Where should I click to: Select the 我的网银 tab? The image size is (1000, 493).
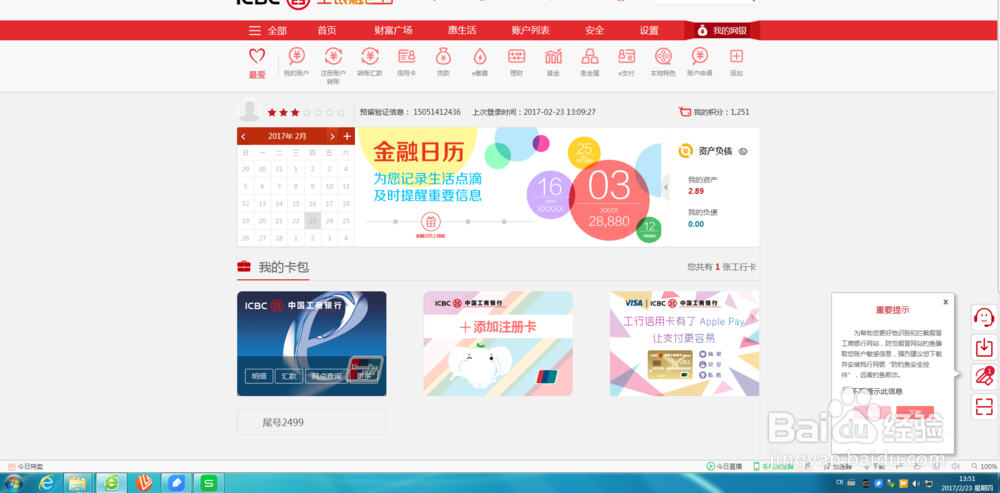point(722,31)
